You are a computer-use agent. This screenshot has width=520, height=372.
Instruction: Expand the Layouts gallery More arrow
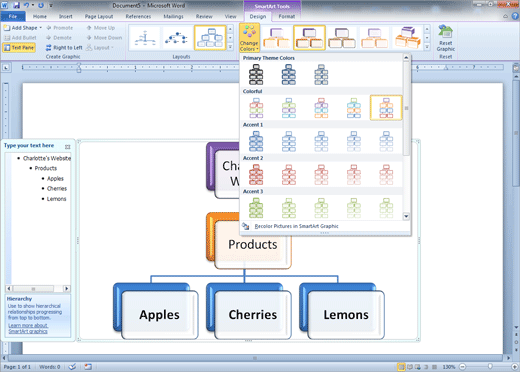[230, 47]
